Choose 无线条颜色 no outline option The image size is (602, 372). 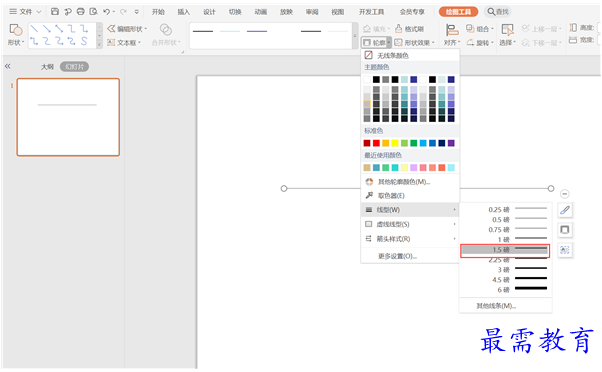coord(410,55)
